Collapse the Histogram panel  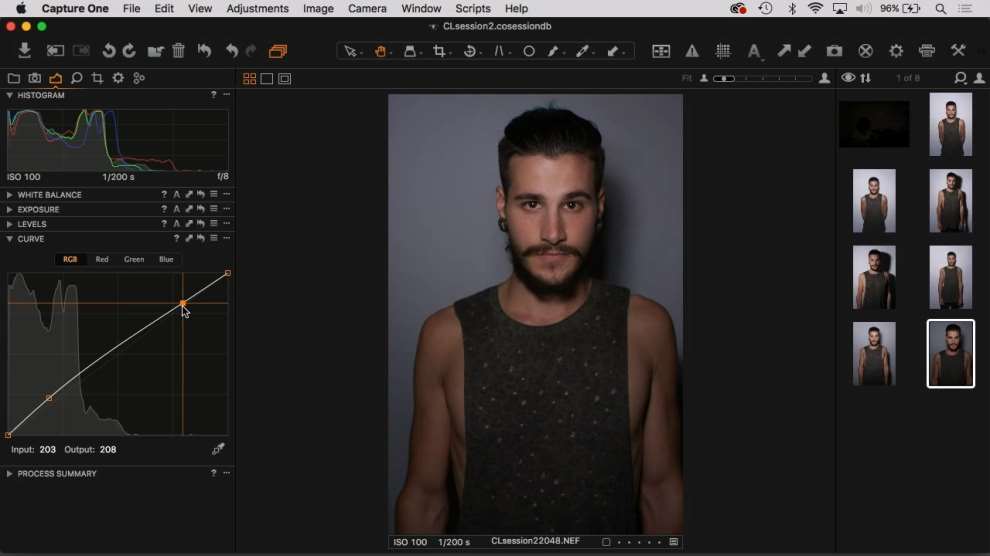[x=9, y=95]
